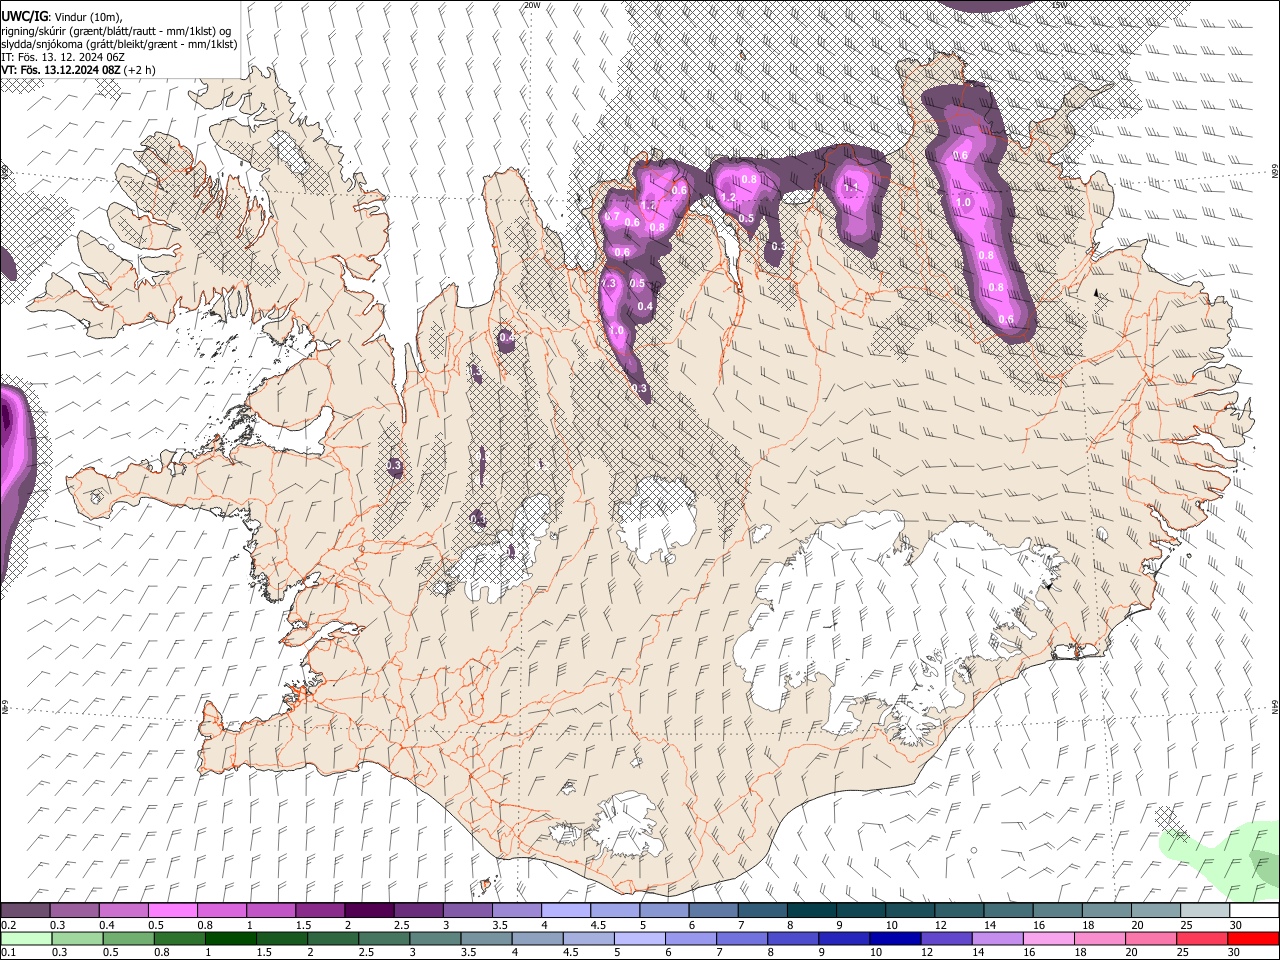Click the 0.7 snowfall value on the map

pos(613,216)
